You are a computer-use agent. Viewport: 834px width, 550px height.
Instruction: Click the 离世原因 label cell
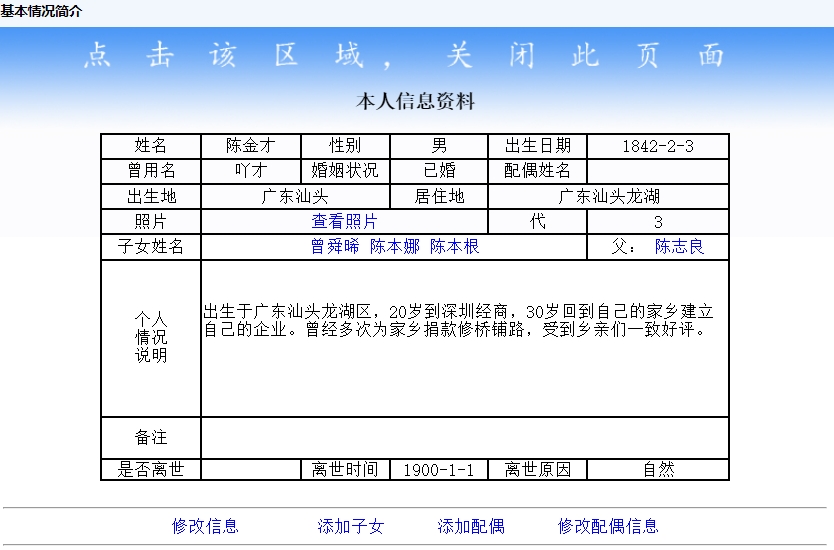pyautogui.click(x=537, y=470)
